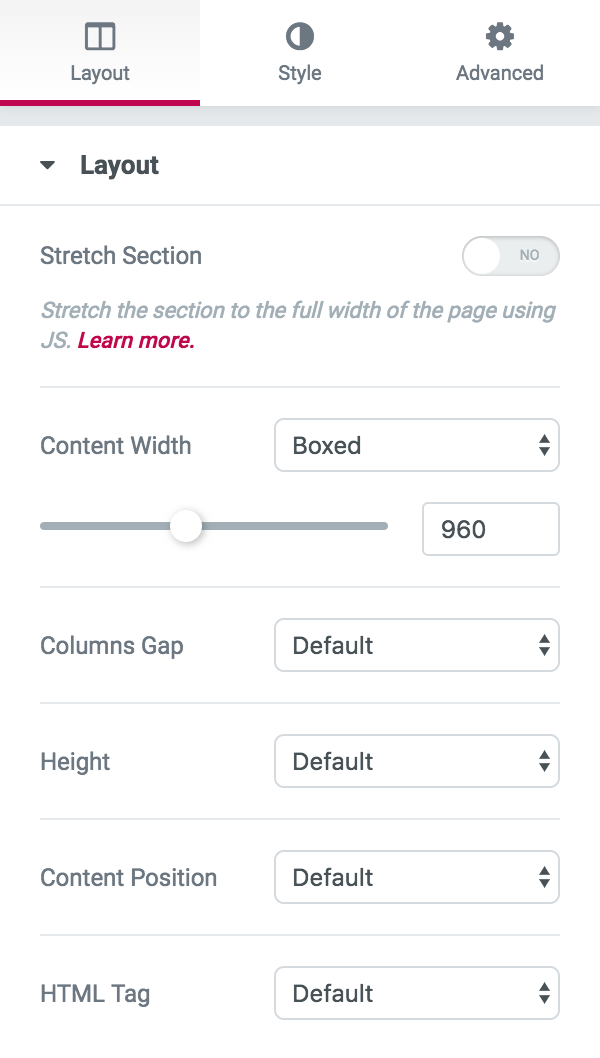This screenshot has height=1058, width=600.
Task: Collapse the Layout section arrow
Action: tap(48, 166)
